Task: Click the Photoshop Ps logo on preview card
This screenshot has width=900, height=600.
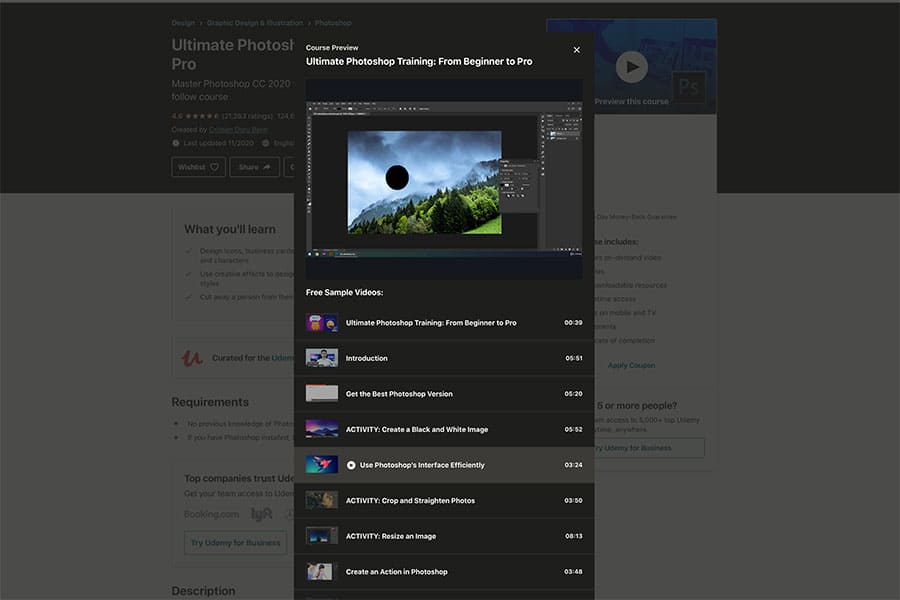Action: click(688, 87)
